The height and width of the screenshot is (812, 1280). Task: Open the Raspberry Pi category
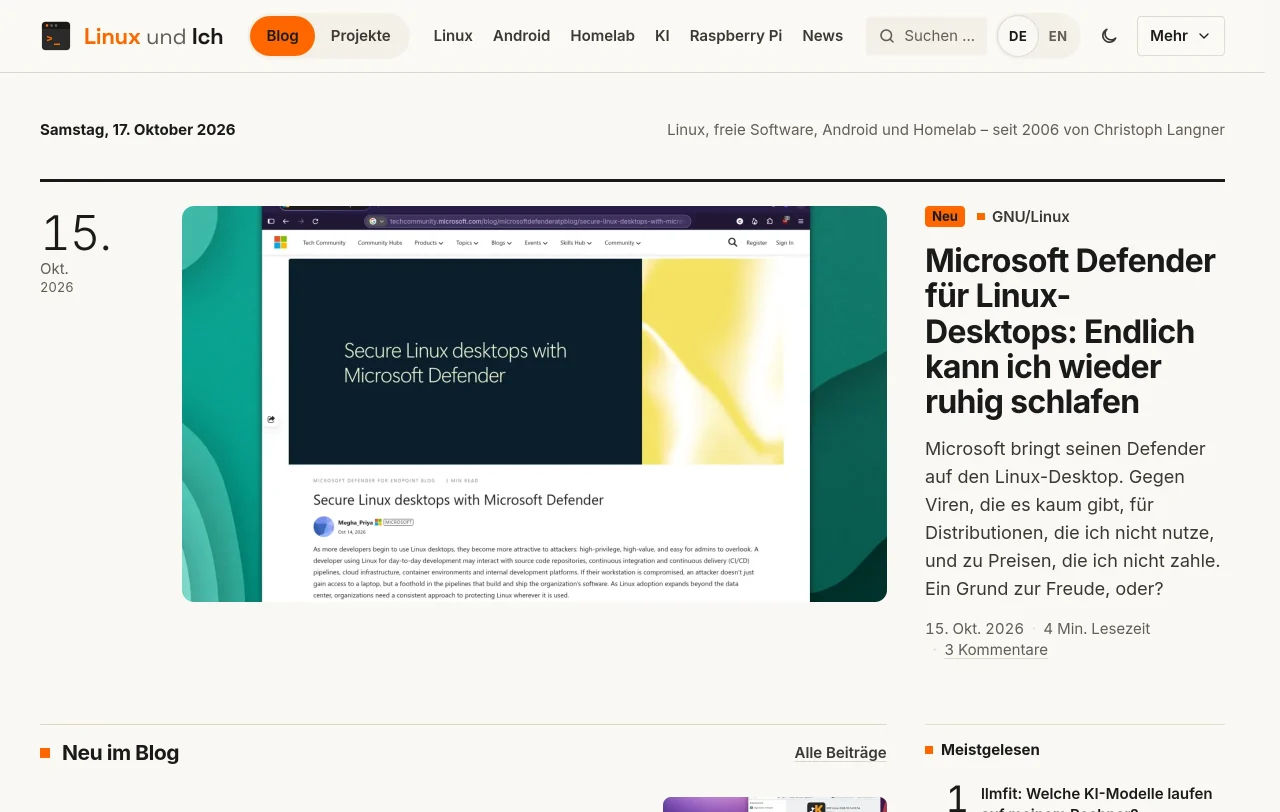(x=736, y=36)
